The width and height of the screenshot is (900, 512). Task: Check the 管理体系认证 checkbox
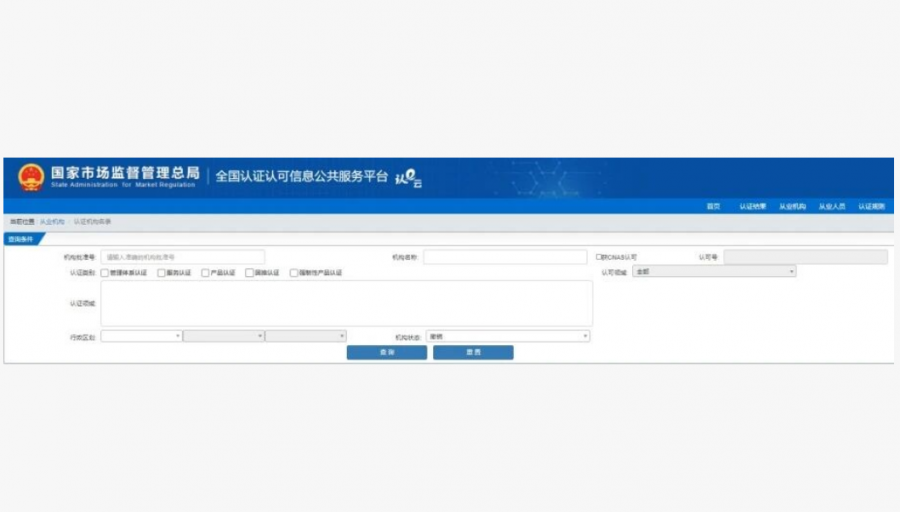coord(105,272)
